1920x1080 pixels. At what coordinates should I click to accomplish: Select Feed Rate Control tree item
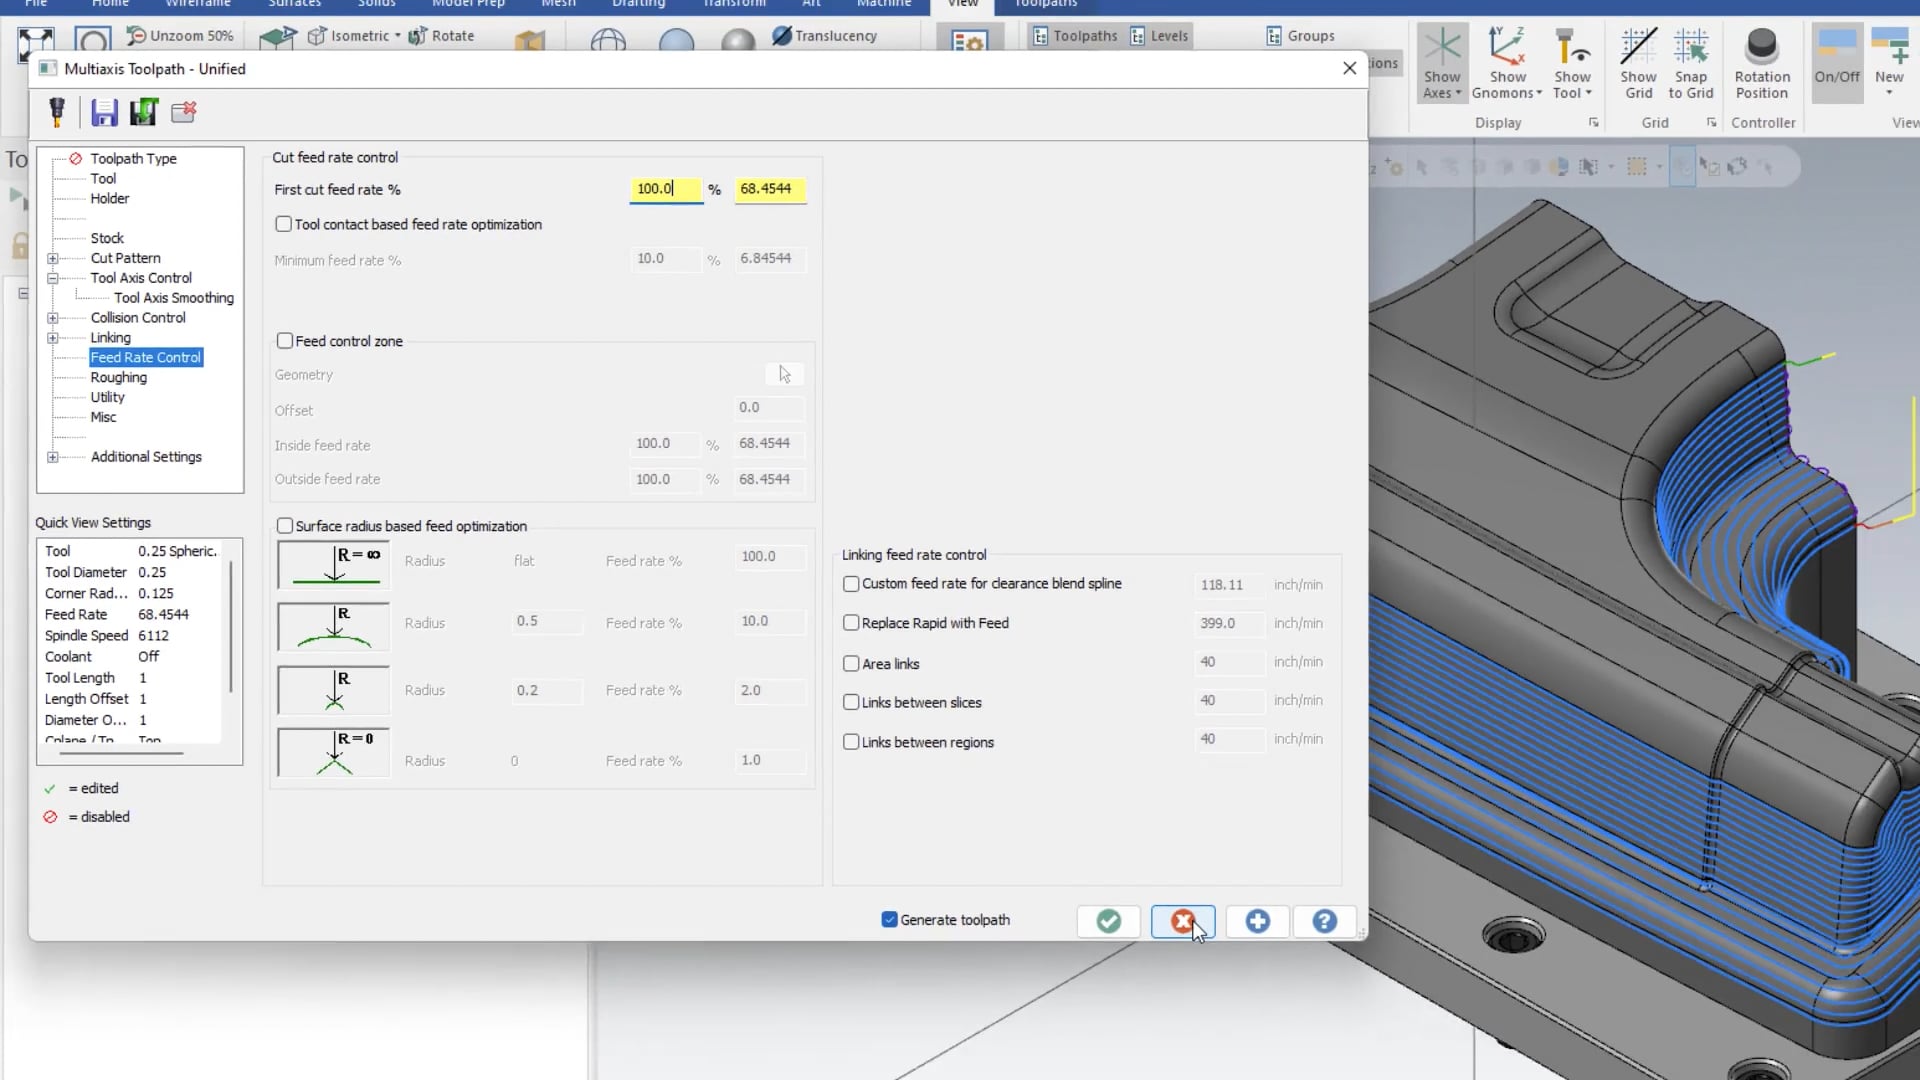tap(144, 357)
